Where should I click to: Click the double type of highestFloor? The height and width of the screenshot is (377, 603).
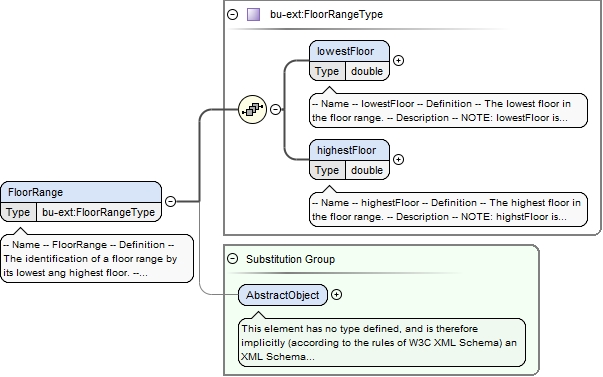tap(367, 170)
